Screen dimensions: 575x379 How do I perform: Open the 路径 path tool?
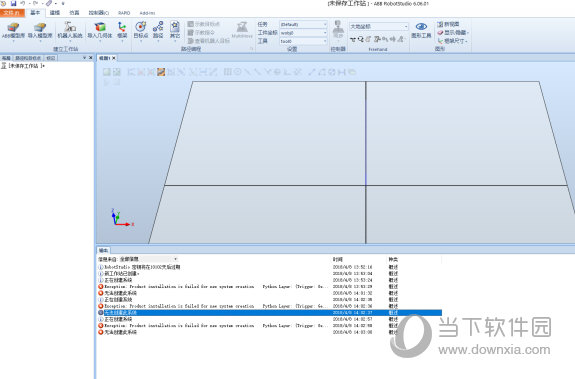coord(158,31)
